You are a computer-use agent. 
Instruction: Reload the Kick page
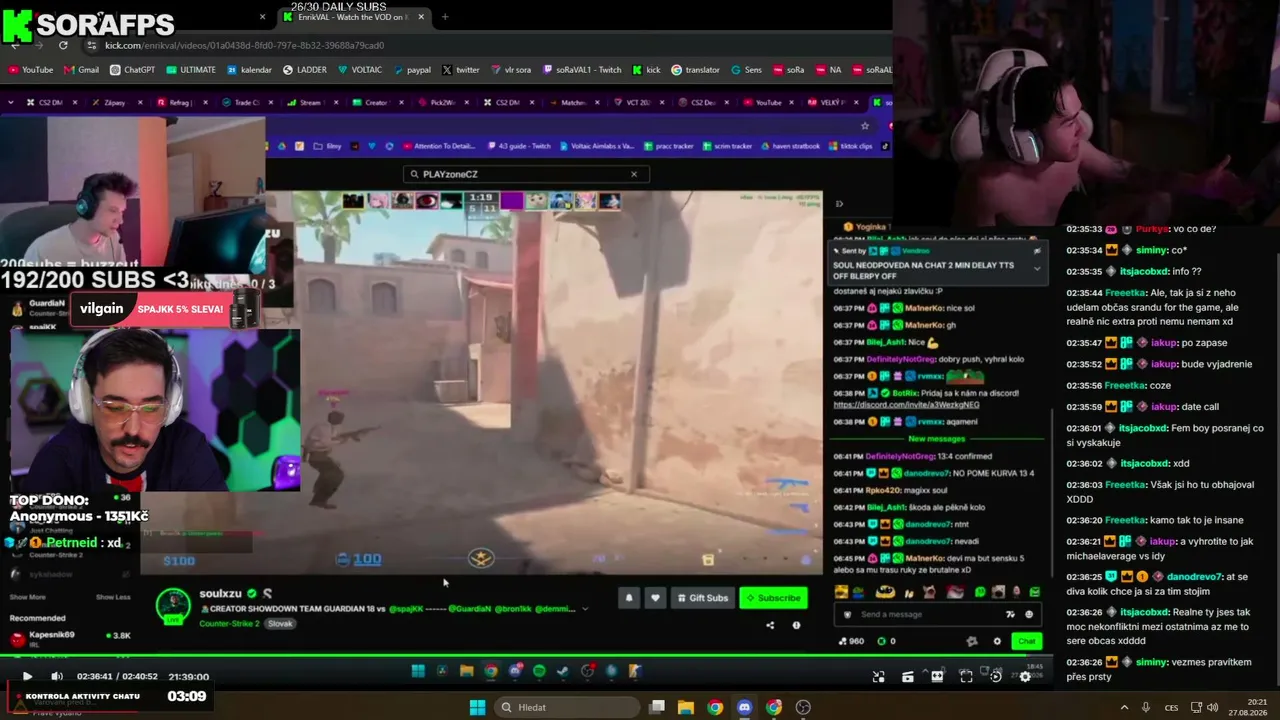[63, 45]
